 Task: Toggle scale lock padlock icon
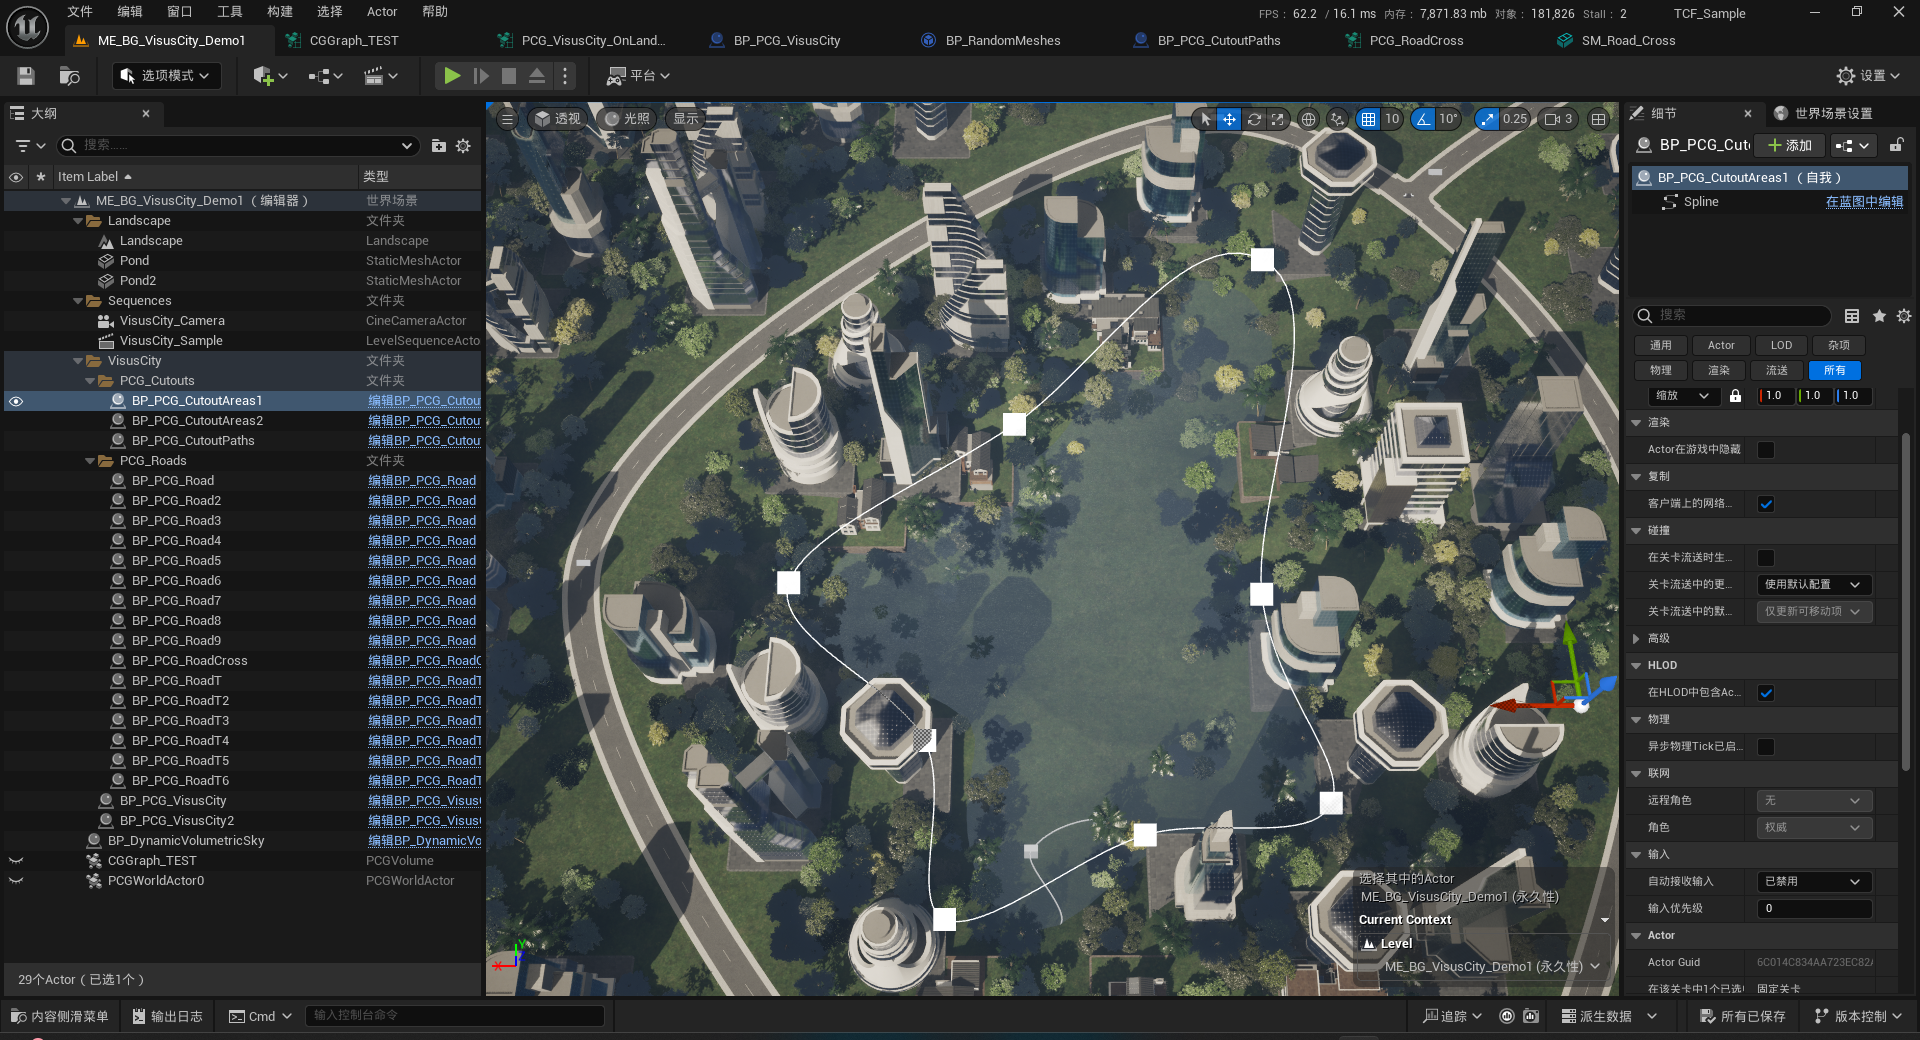coord(1736,396)
